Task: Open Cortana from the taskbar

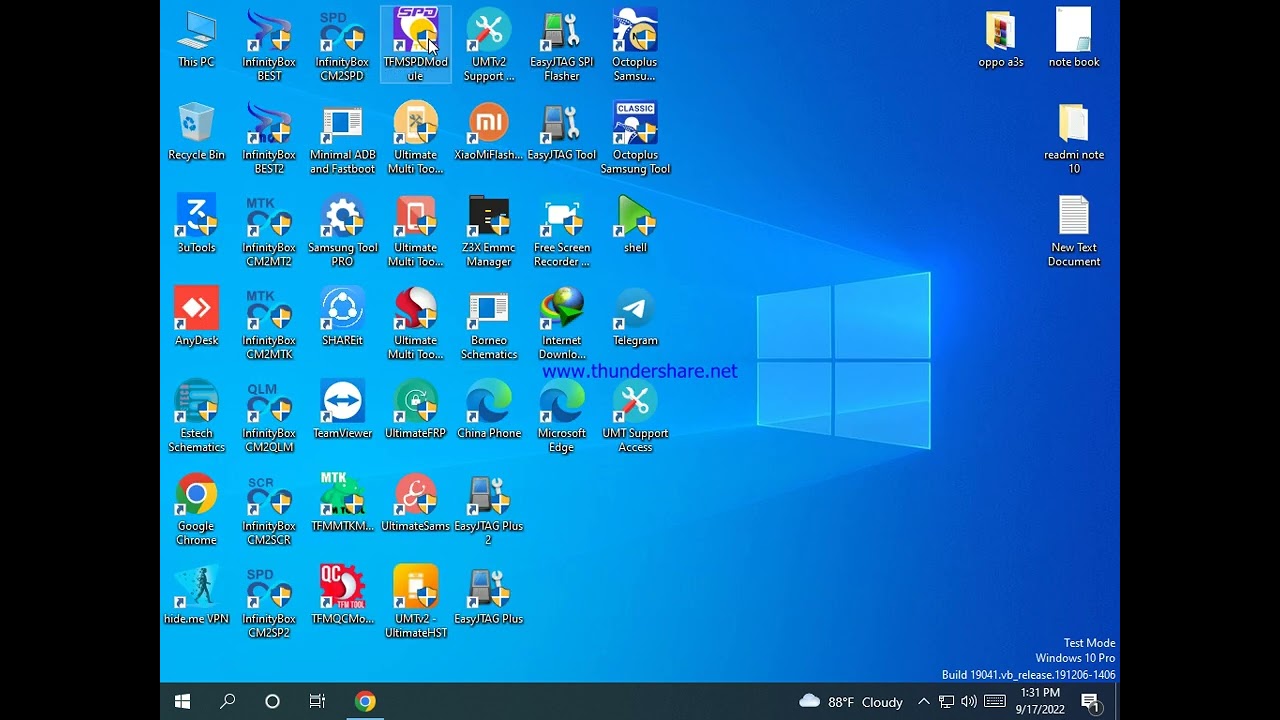Action: (x=272, y=701)
